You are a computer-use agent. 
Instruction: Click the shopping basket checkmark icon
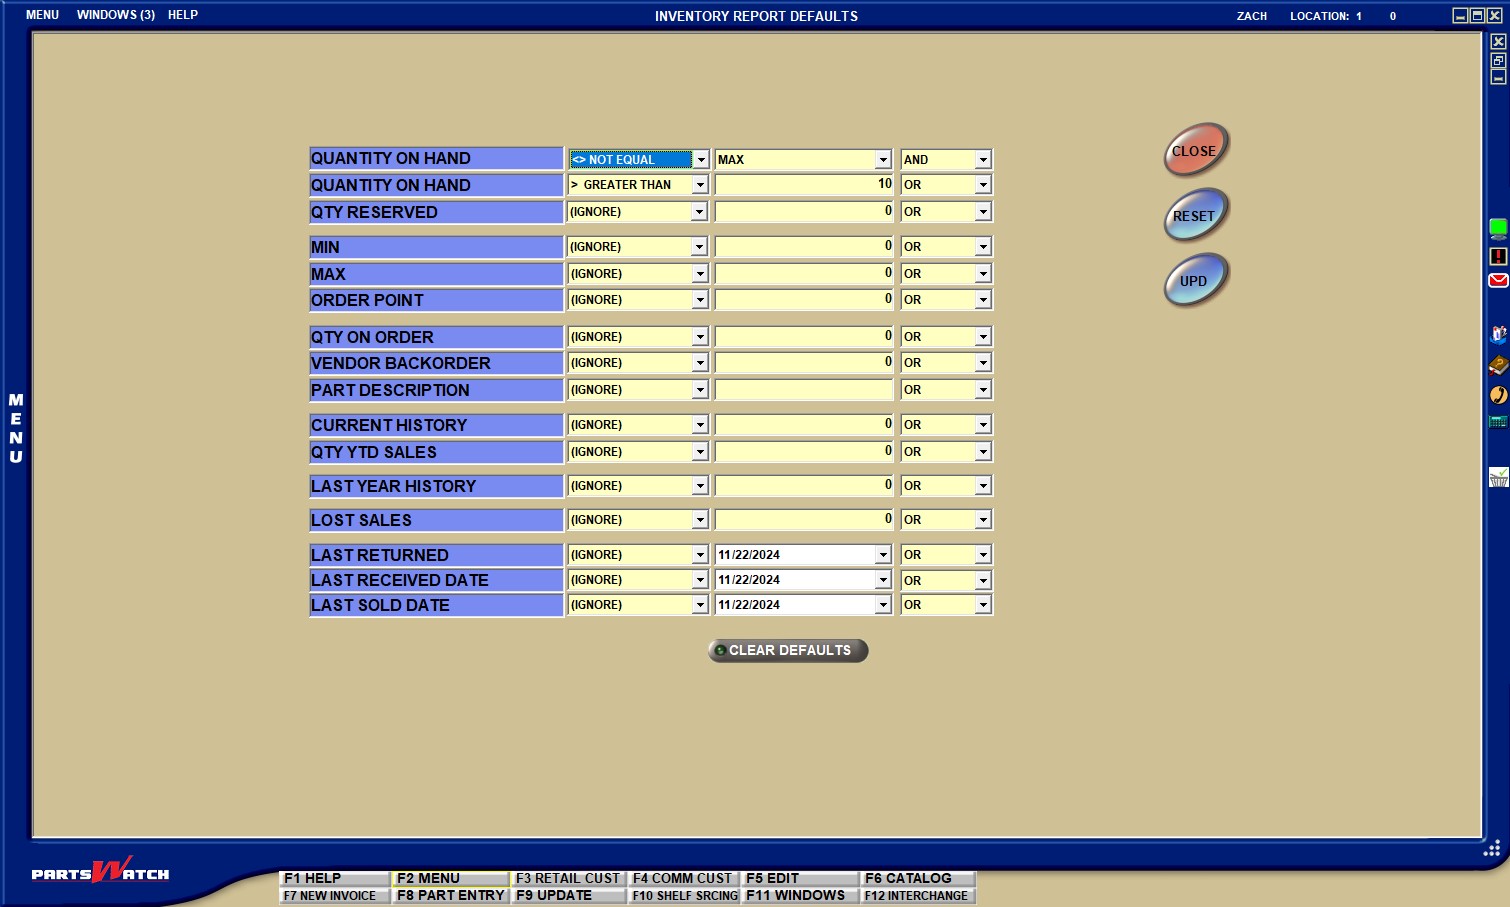(x=1498, y=478)
